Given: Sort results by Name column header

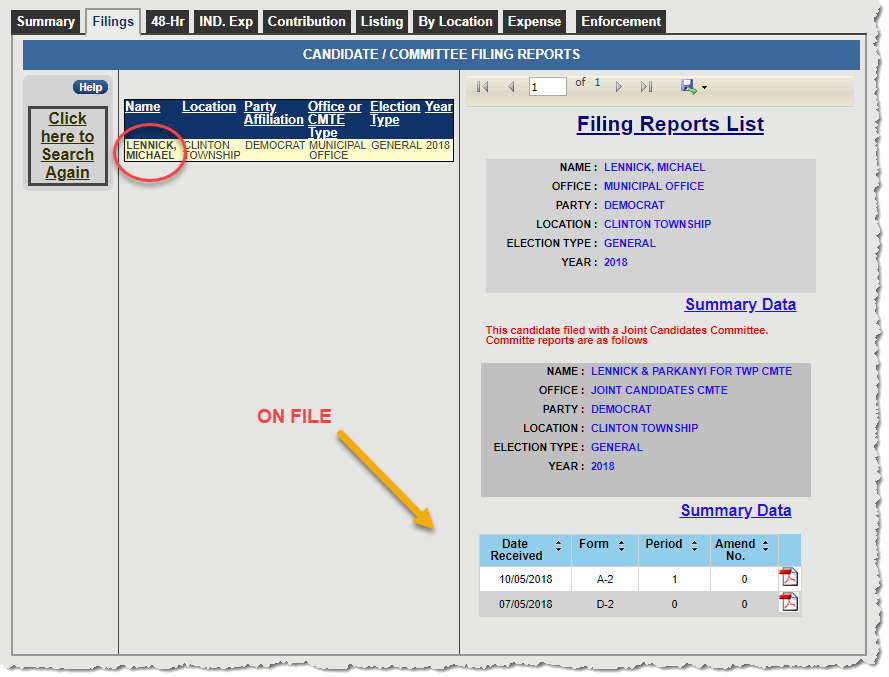Looking at the screenshot, I should (x=142, y=107).
